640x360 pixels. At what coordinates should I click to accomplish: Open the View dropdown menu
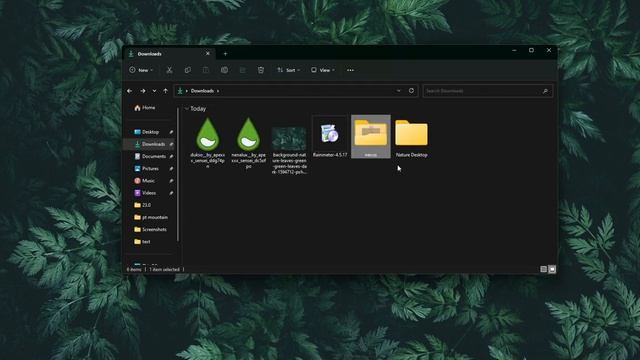point(323,70)
